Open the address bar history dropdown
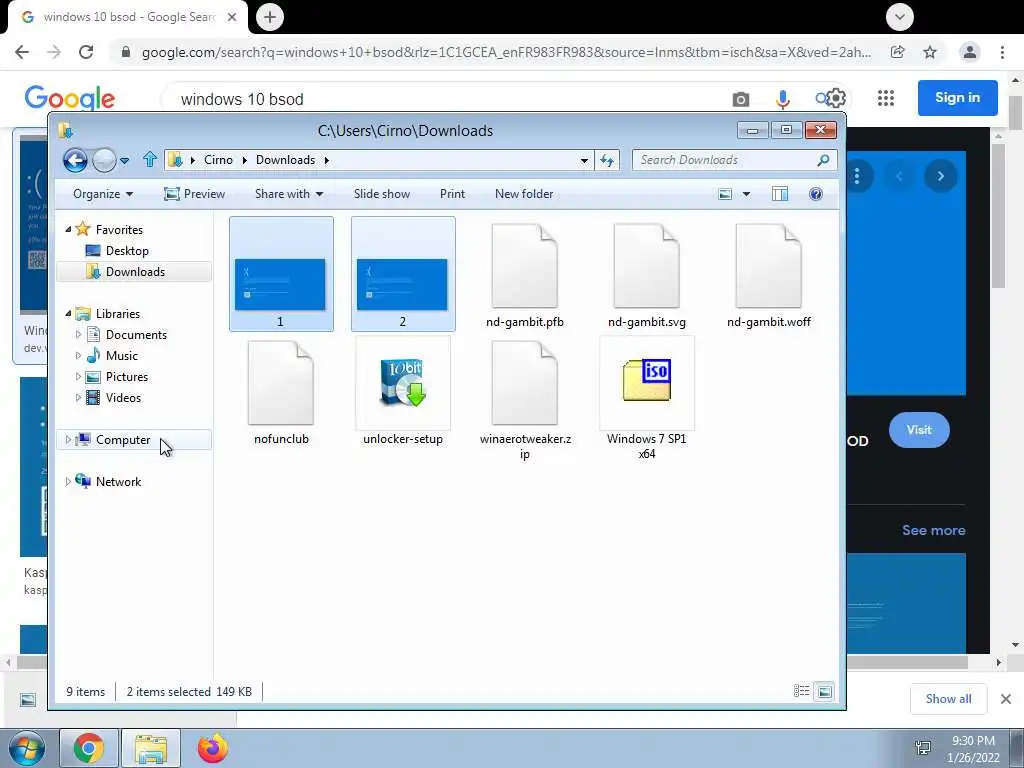 coord(584,161)
